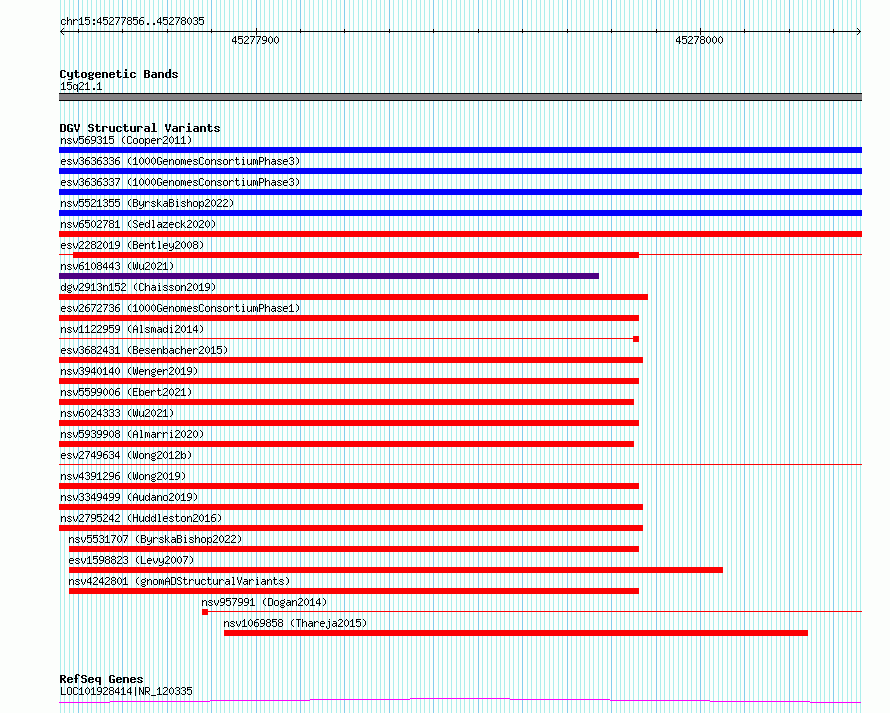Click nsv5521355 (ByrskaBishop2022) label
Screen dimensions: 890x713
(147, 203)
